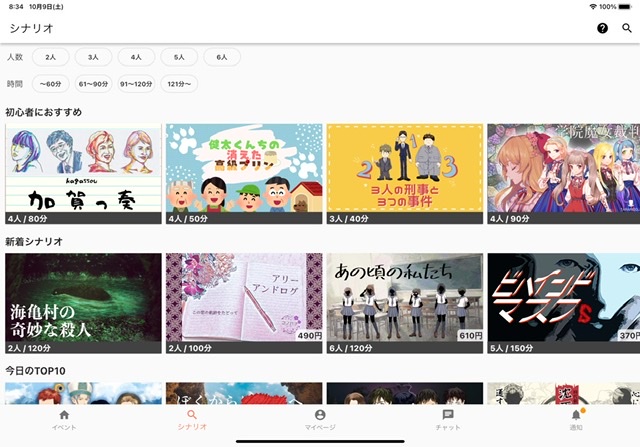Toggle the 2人 player count filter
The height and width of the screenshot is (447, 640).
pyautogui.click(x=51, y=57)
